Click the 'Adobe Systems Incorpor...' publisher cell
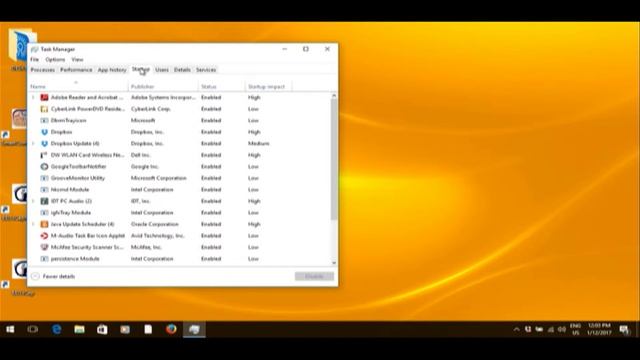The height and width of the screenshot is (360, 640). point(163,98)
